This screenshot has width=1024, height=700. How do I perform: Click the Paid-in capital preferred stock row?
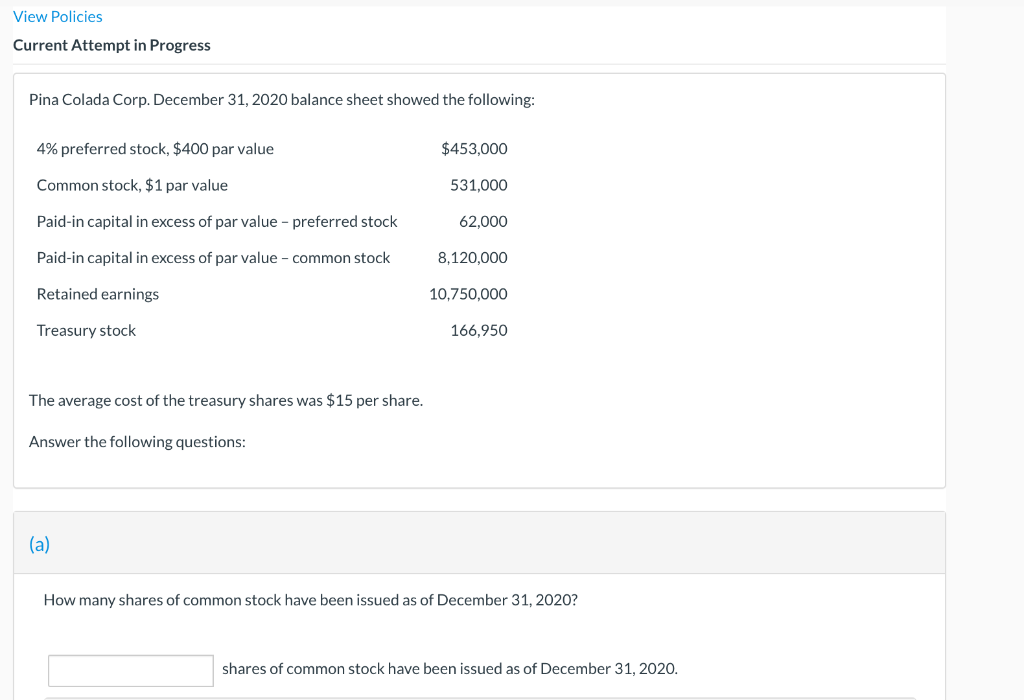[216, 221]
